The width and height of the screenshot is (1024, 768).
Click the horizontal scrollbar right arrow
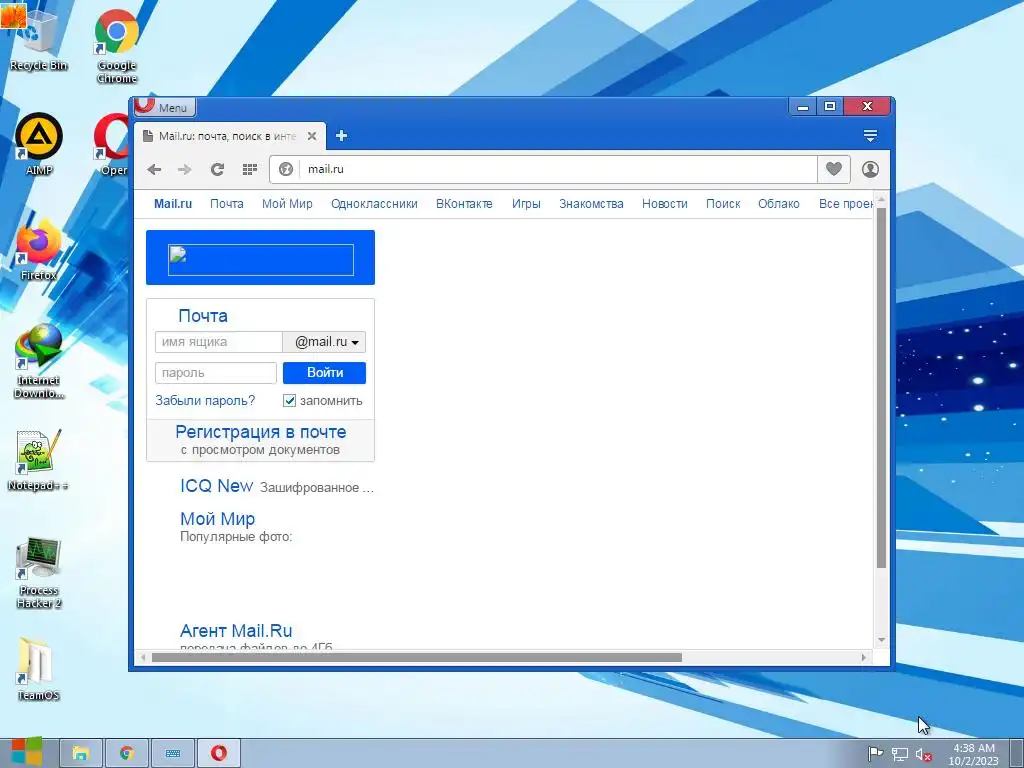click(864, 658)
